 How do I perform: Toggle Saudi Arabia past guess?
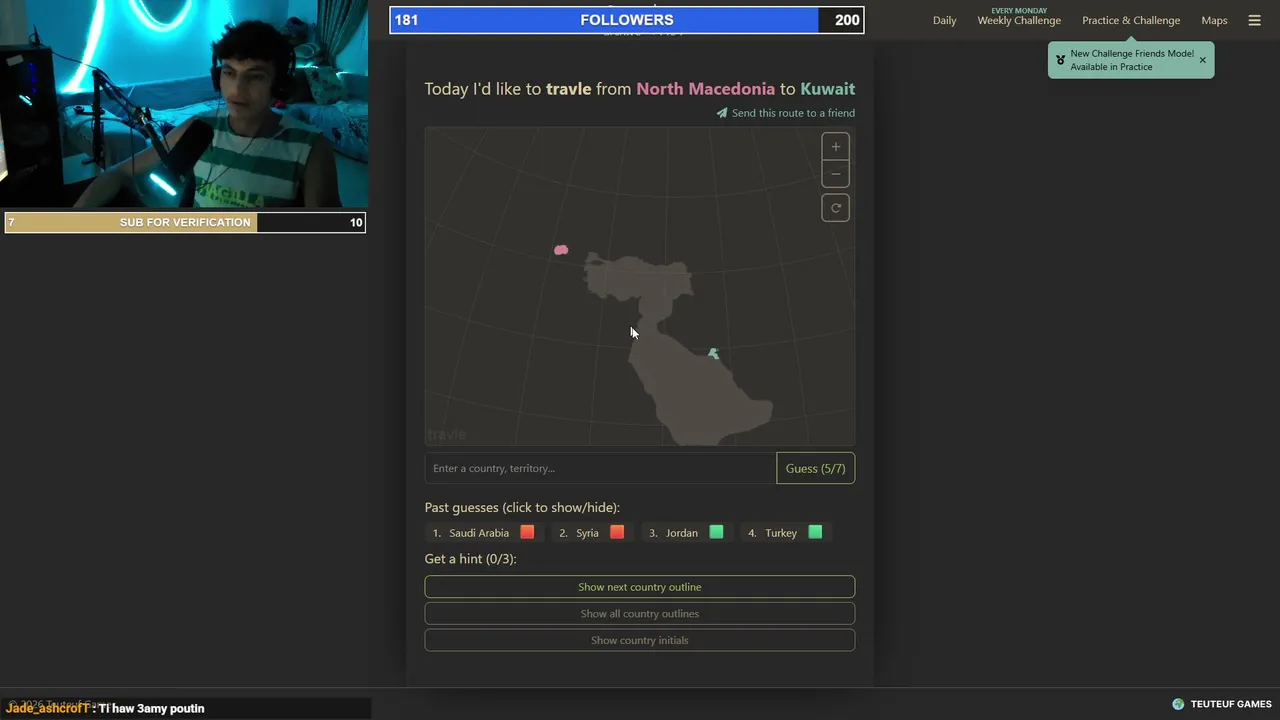[x=484, y=533]
